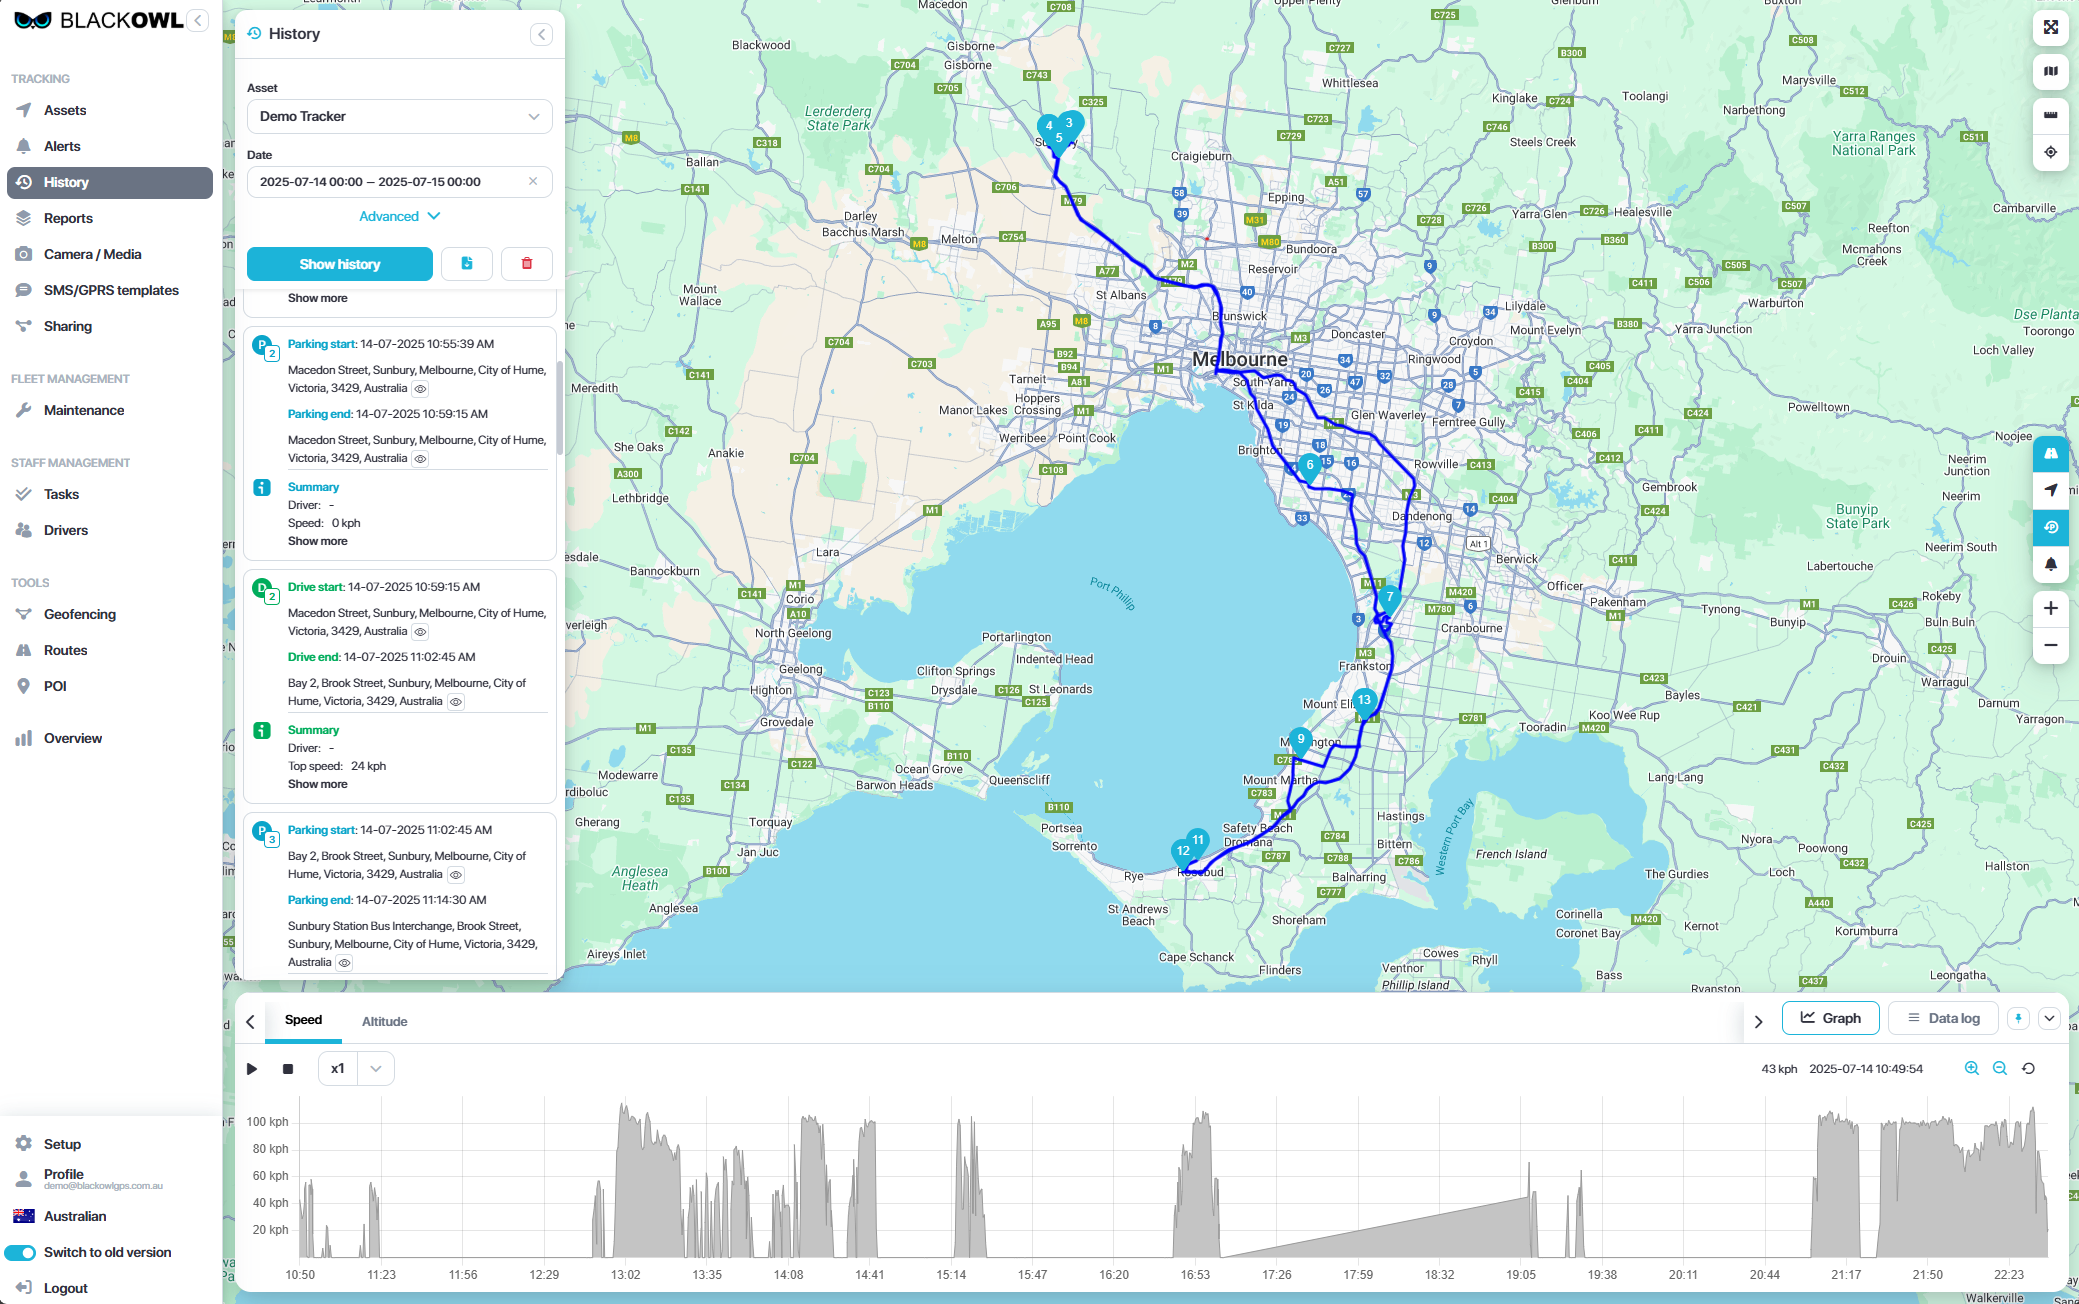Export history with document icon
This screenshot has width=2079, height=1304.
tap(467, 264)
